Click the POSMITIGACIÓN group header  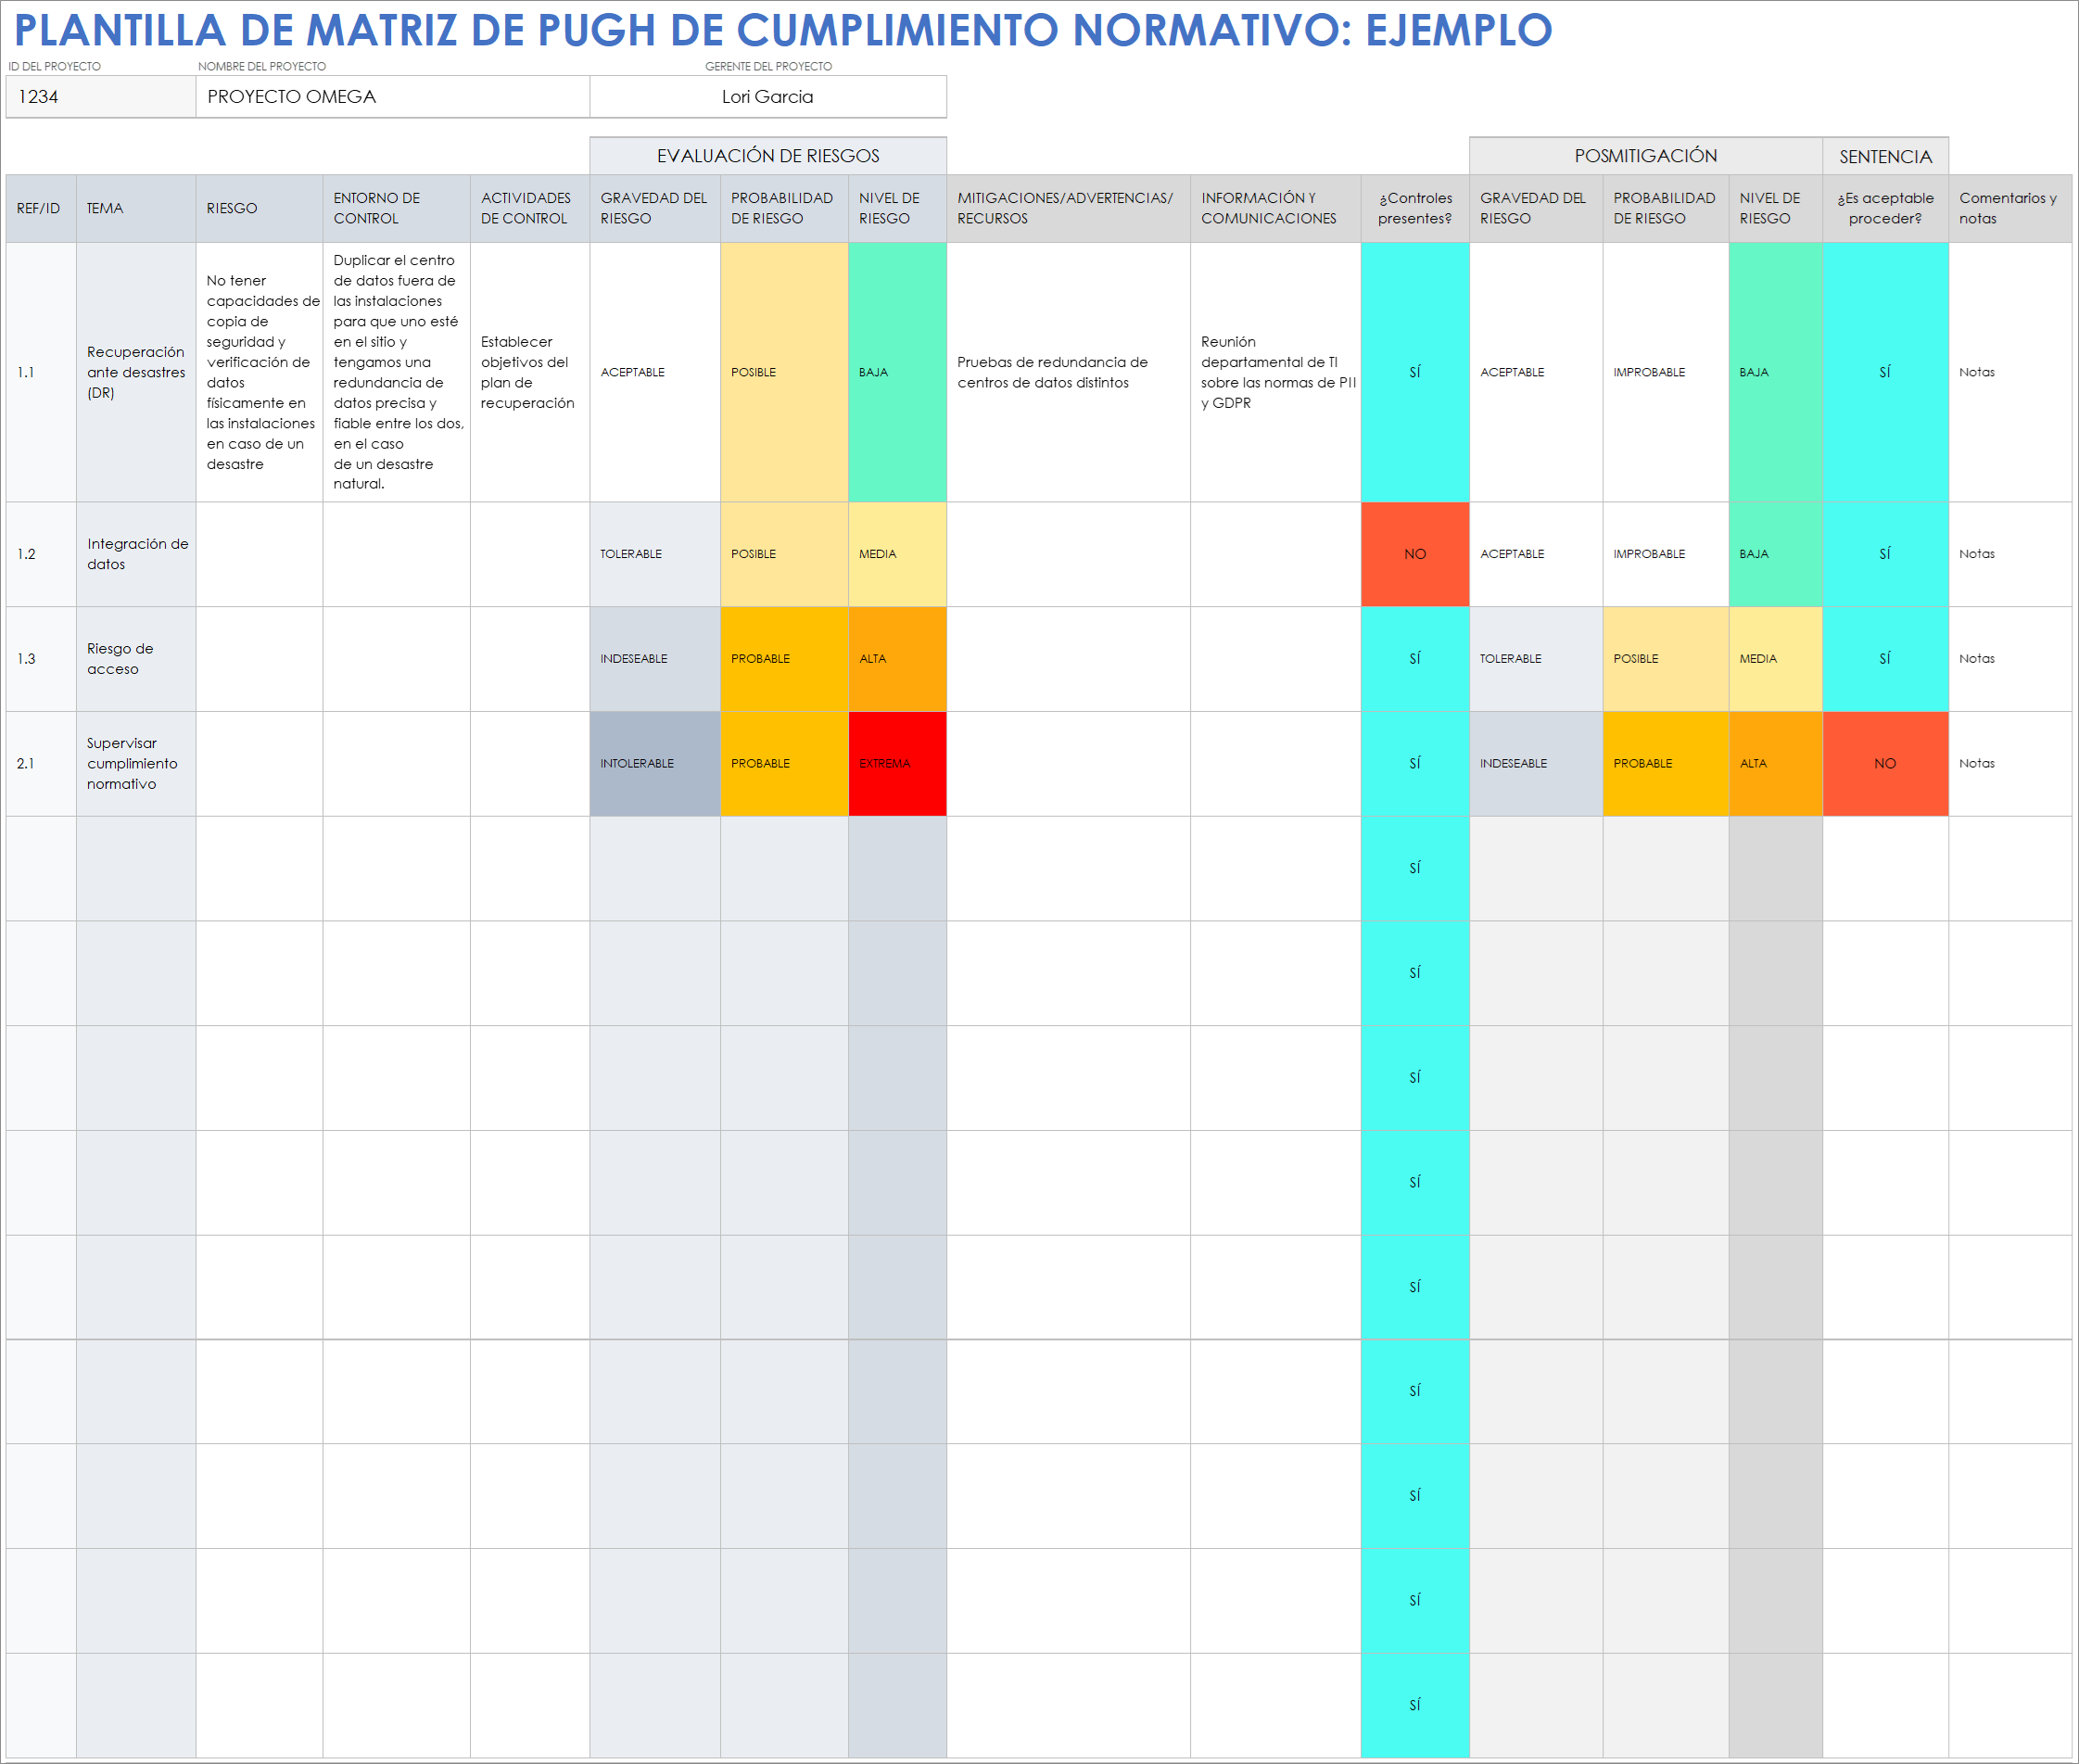(x=1645, y=156)
